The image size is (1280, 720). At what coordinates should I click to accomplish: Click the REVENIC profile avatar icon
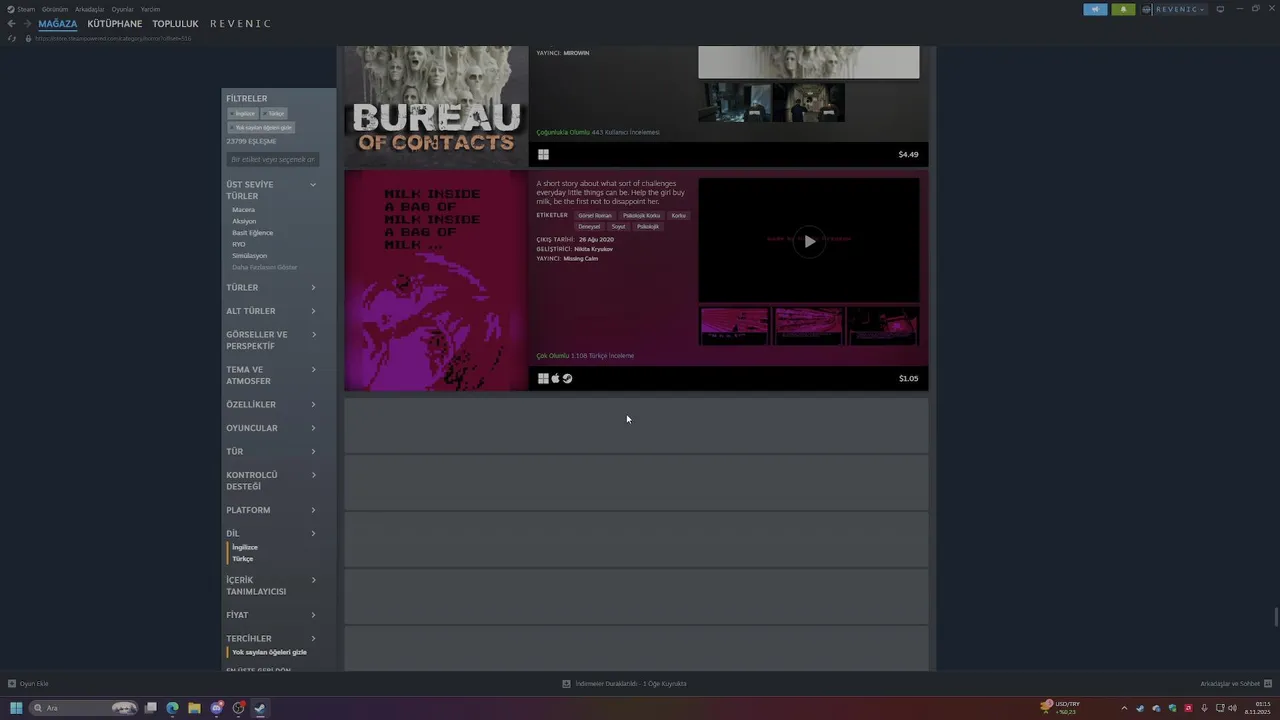[1147, 9]
